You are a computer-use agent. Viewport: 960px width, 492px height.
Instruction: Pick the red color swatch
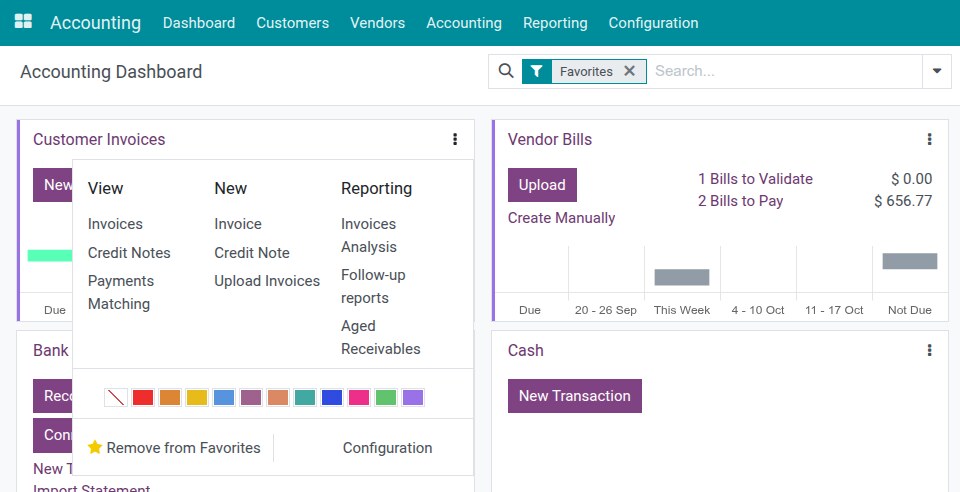(x=143, y=398)
